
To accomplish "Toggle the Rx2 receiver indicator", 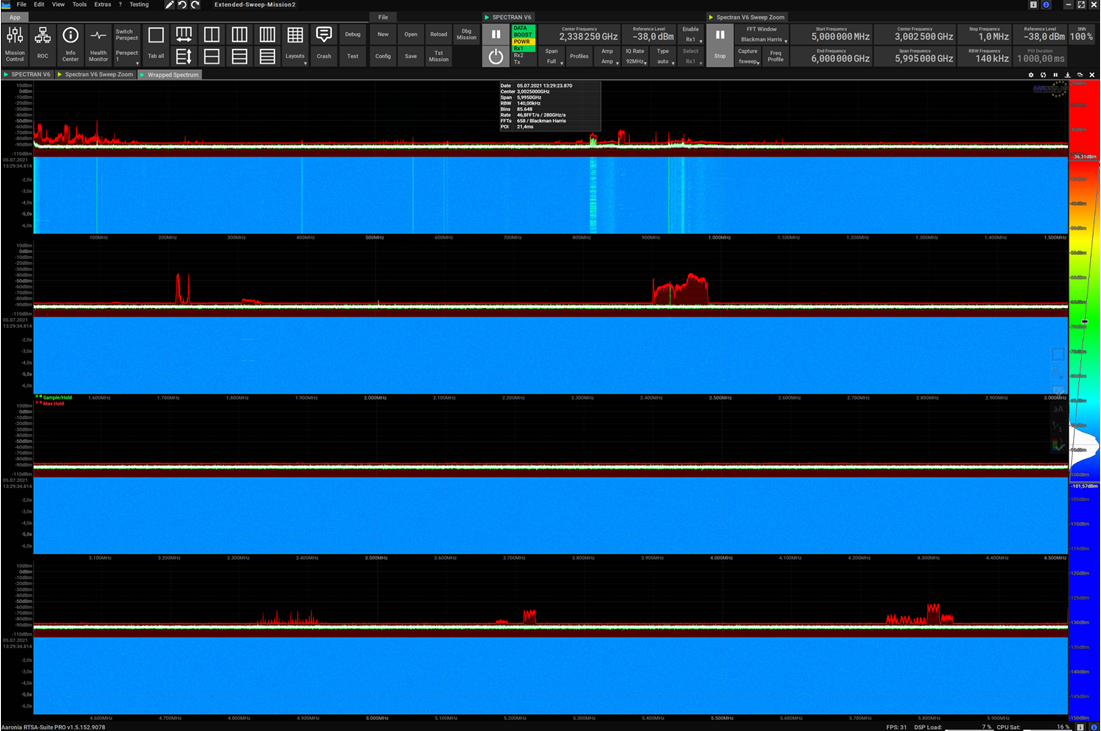I will (523, 55).
